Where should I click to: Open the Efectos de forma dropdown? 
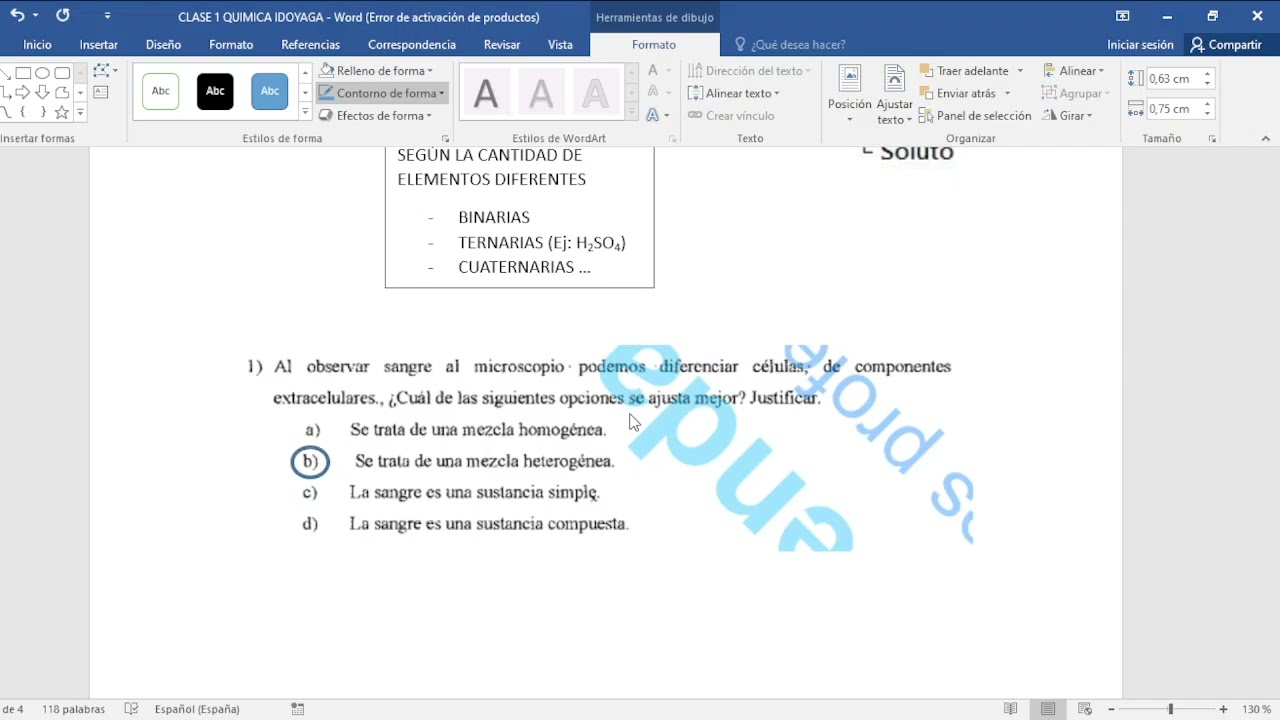click(x=376, y=116)
